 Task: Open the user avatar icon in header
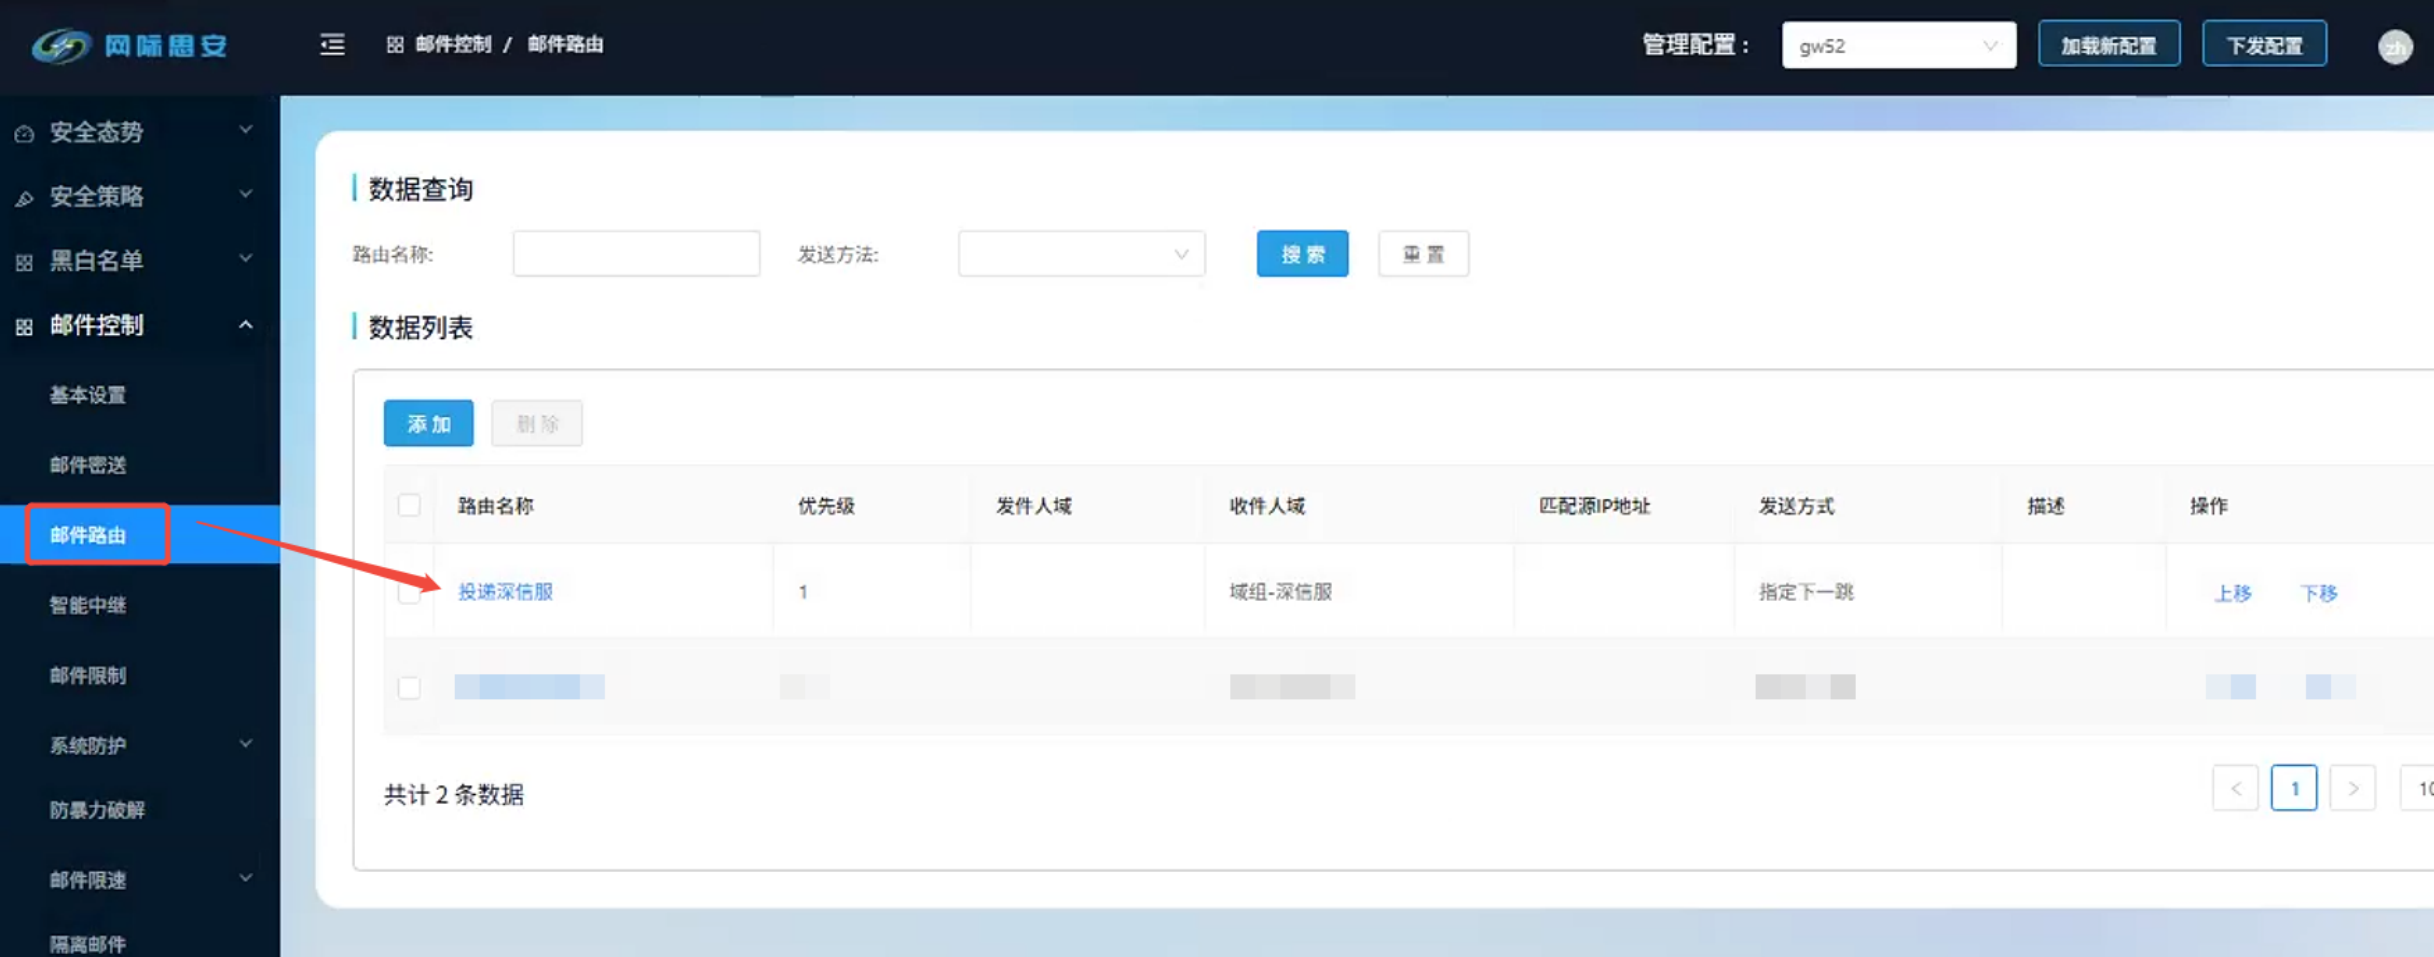click(2394, 47)
